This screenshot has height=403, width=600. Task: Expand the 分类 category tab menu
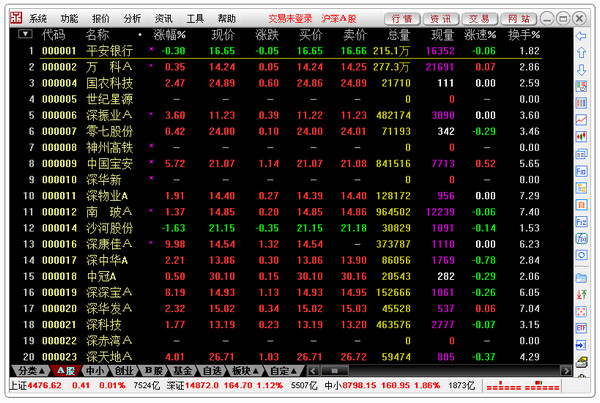pyautogui.click(x=31, y=370)
